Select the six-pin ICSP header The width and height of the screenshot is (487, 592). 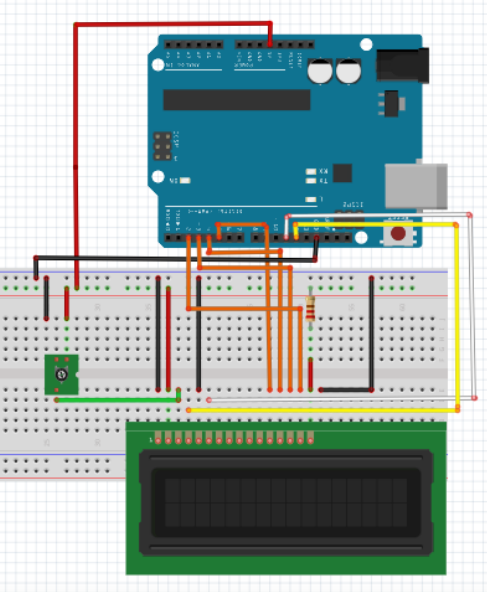(162, 146)
